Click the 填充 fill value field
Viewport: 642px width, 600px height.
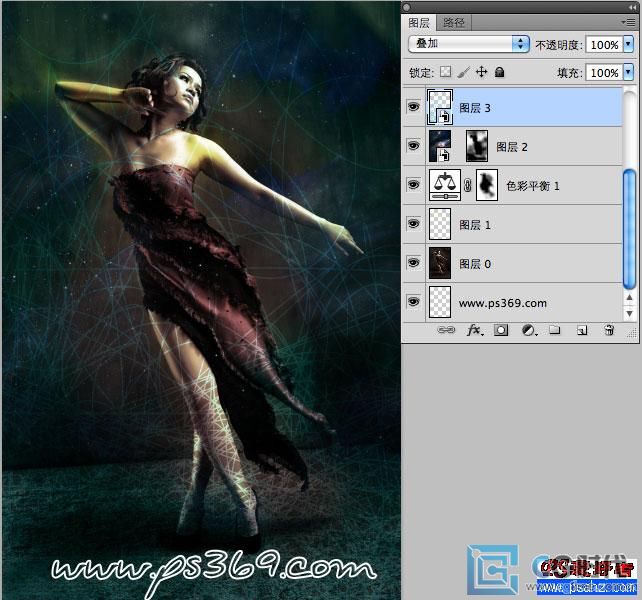click(x=604, y=73)
